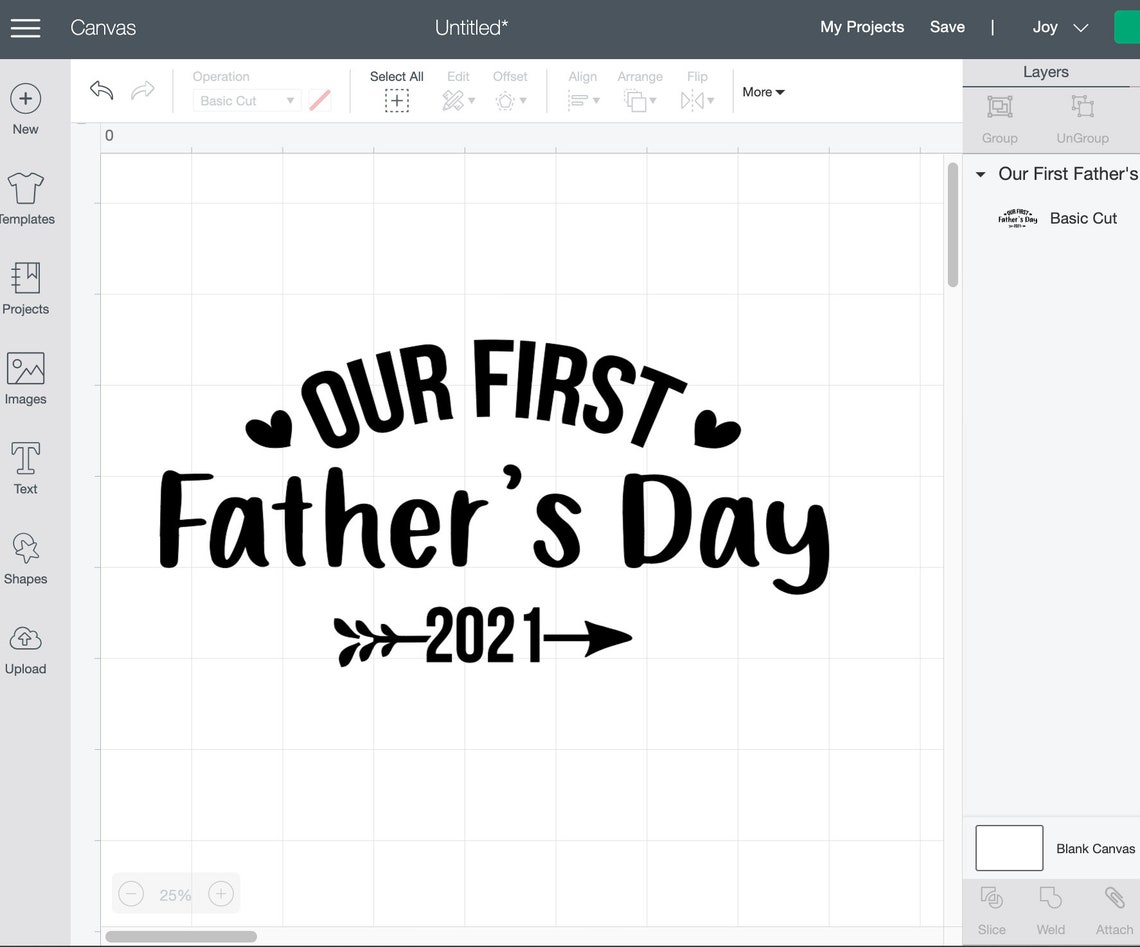Click the Select All icon

point(396,100)
